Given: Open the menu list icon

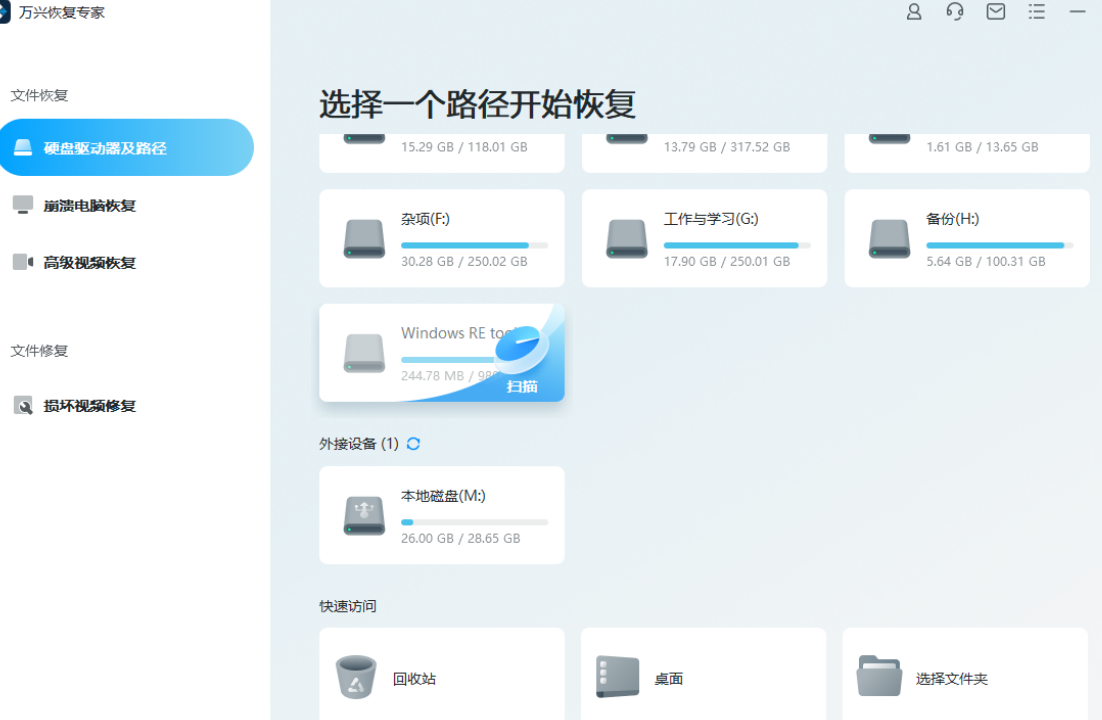Looking at the screenshot, I should pyautogui.click(x=1037, y=12).
